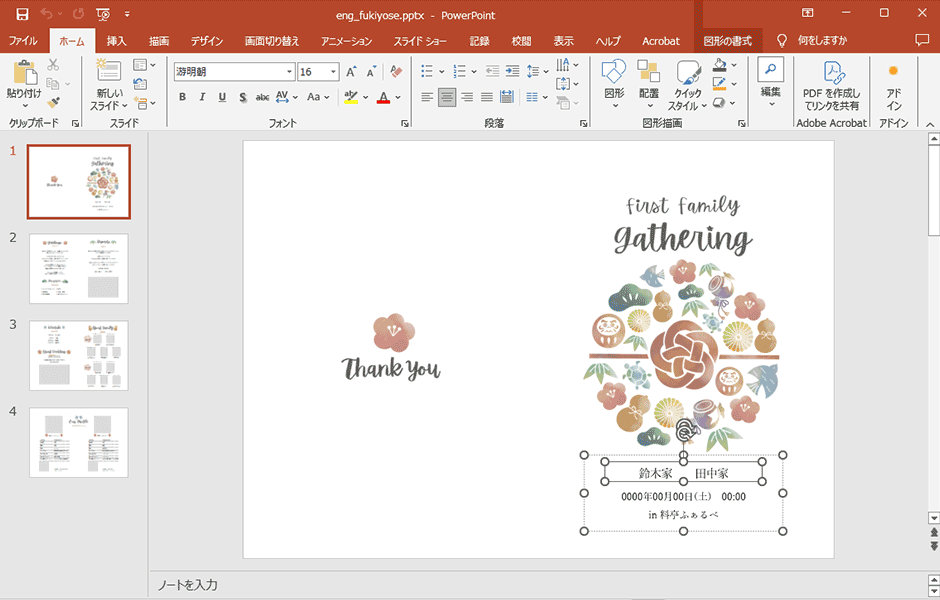
Task: Switch to the 挿入 ribbon tab
Action: (117, 41)
